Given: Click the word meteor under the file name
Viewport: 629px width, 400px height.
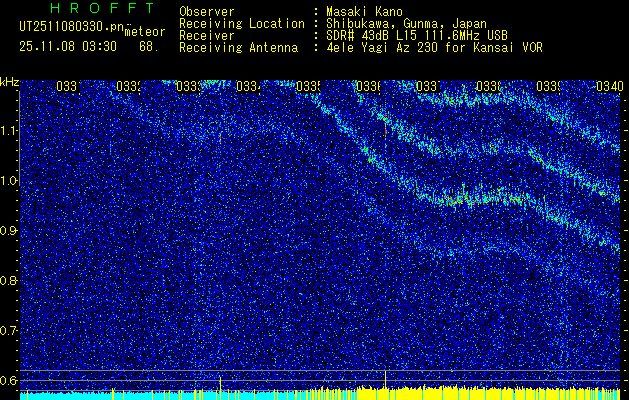Looking at the screenshot, I should coord(145,31).
